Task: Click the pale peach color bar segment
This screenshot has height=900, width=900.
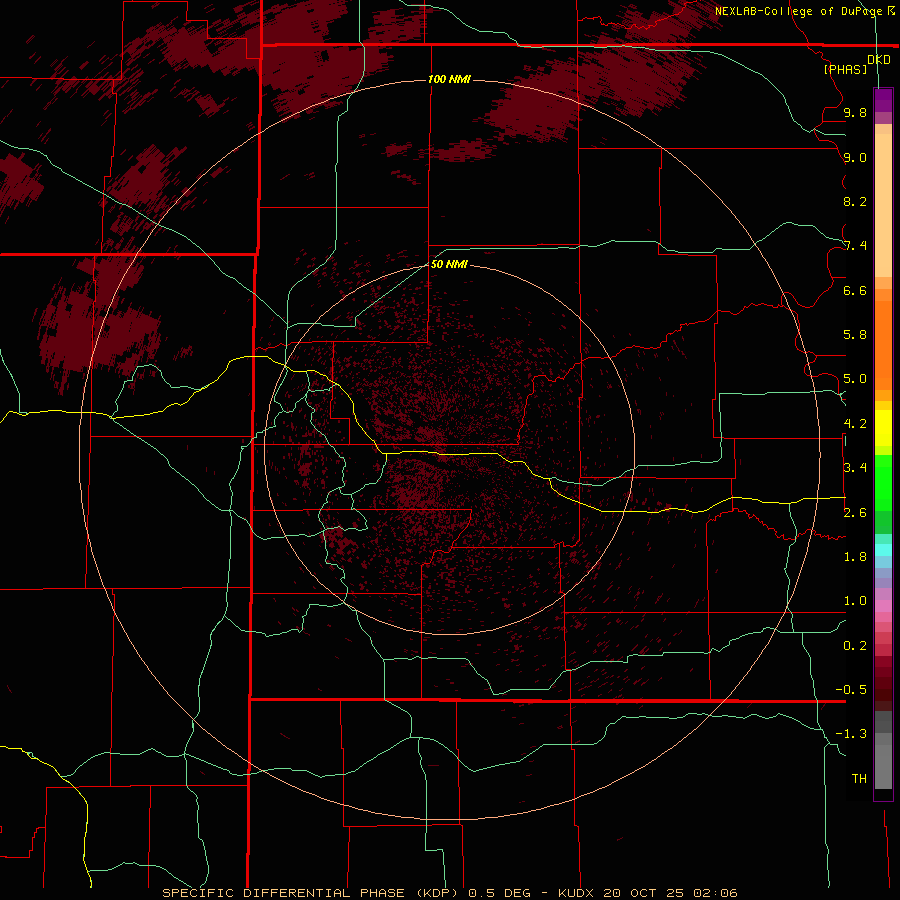Action: pos(883,205)
